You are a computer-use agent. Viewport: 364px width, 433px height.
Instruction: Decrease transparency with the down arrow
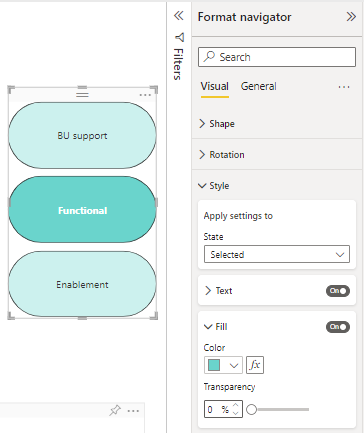coord(236,413)
